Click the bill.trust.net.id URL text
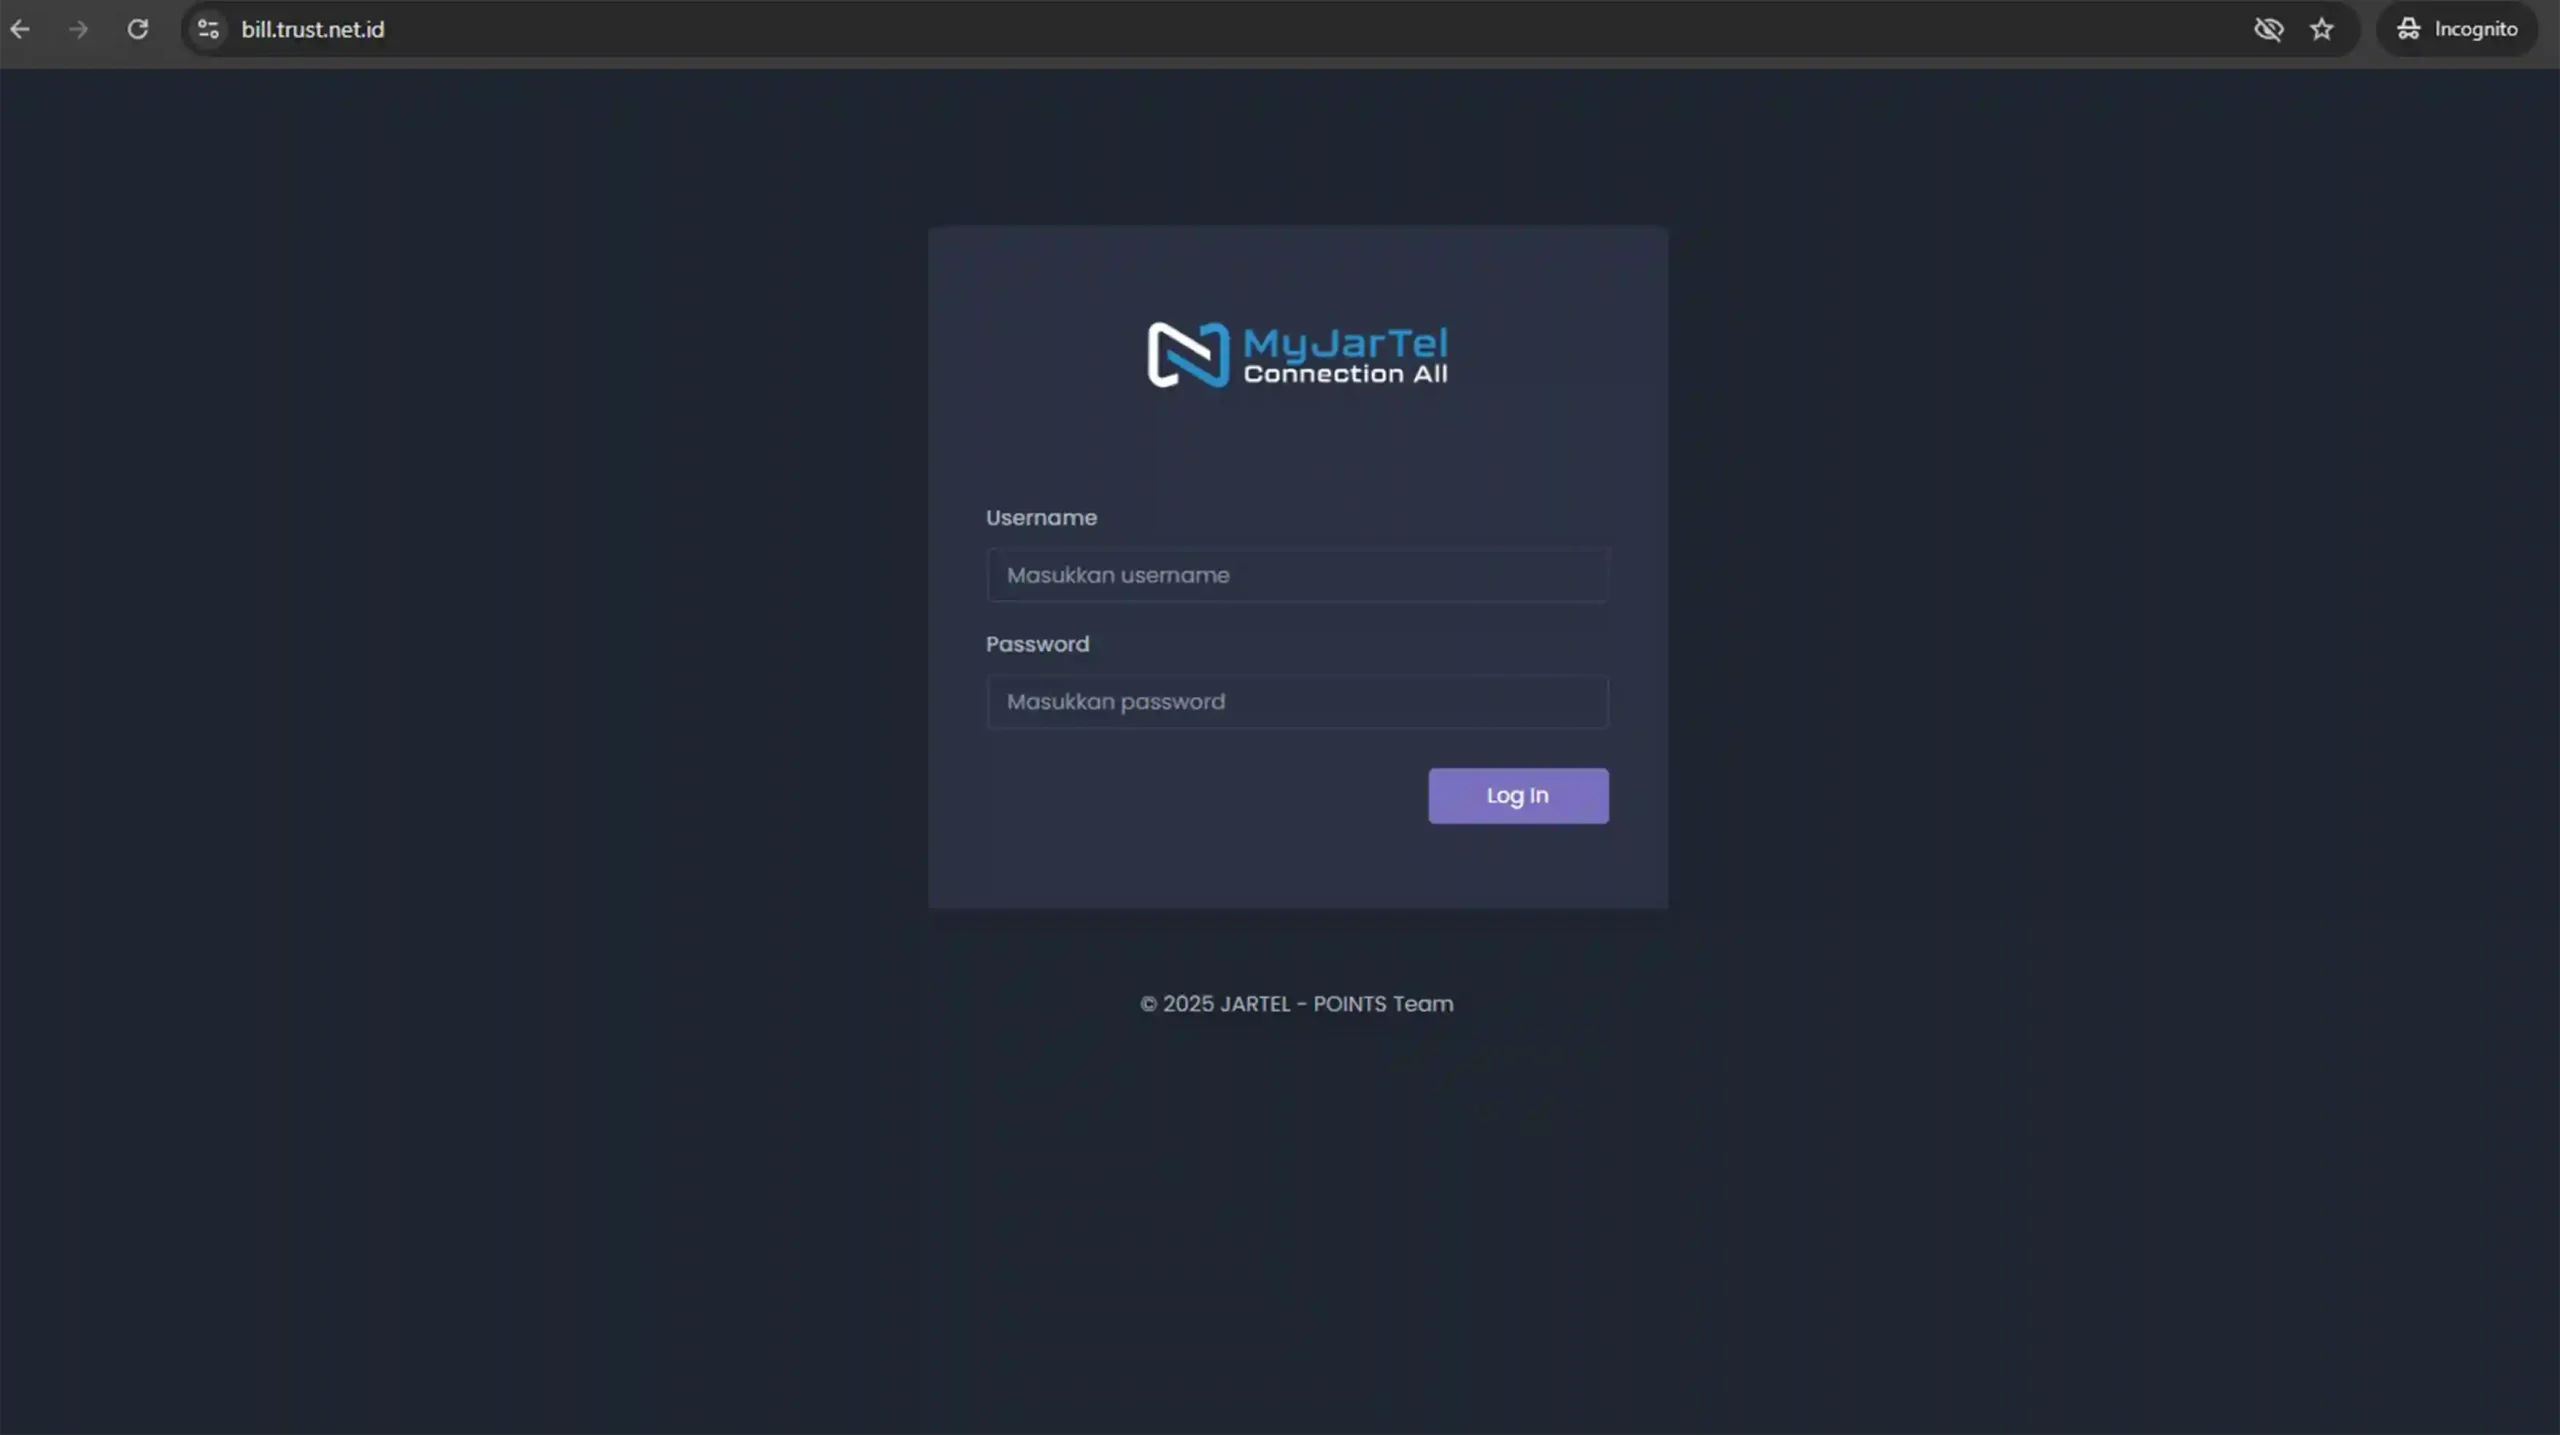This screenshot has width=2560, height=1435. tap(312, 29)
